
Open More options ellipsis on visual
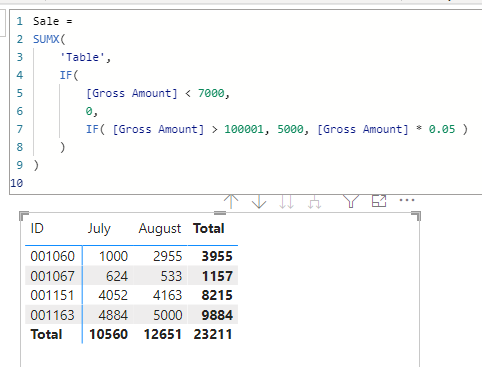click(x=407, y=200)
